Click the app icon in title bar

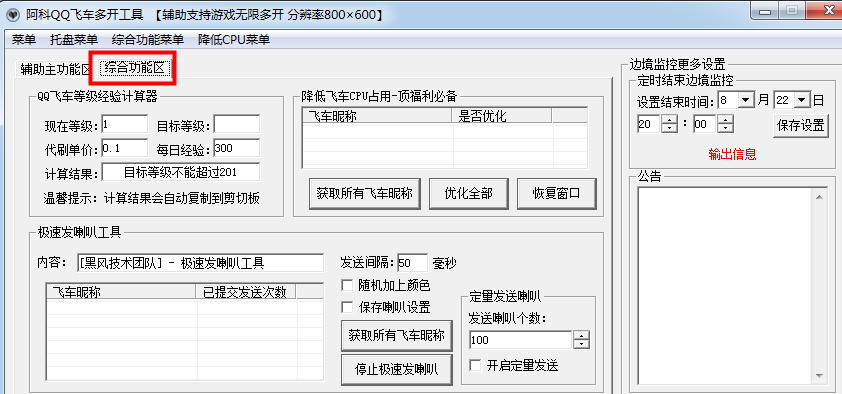pos(12,14)
